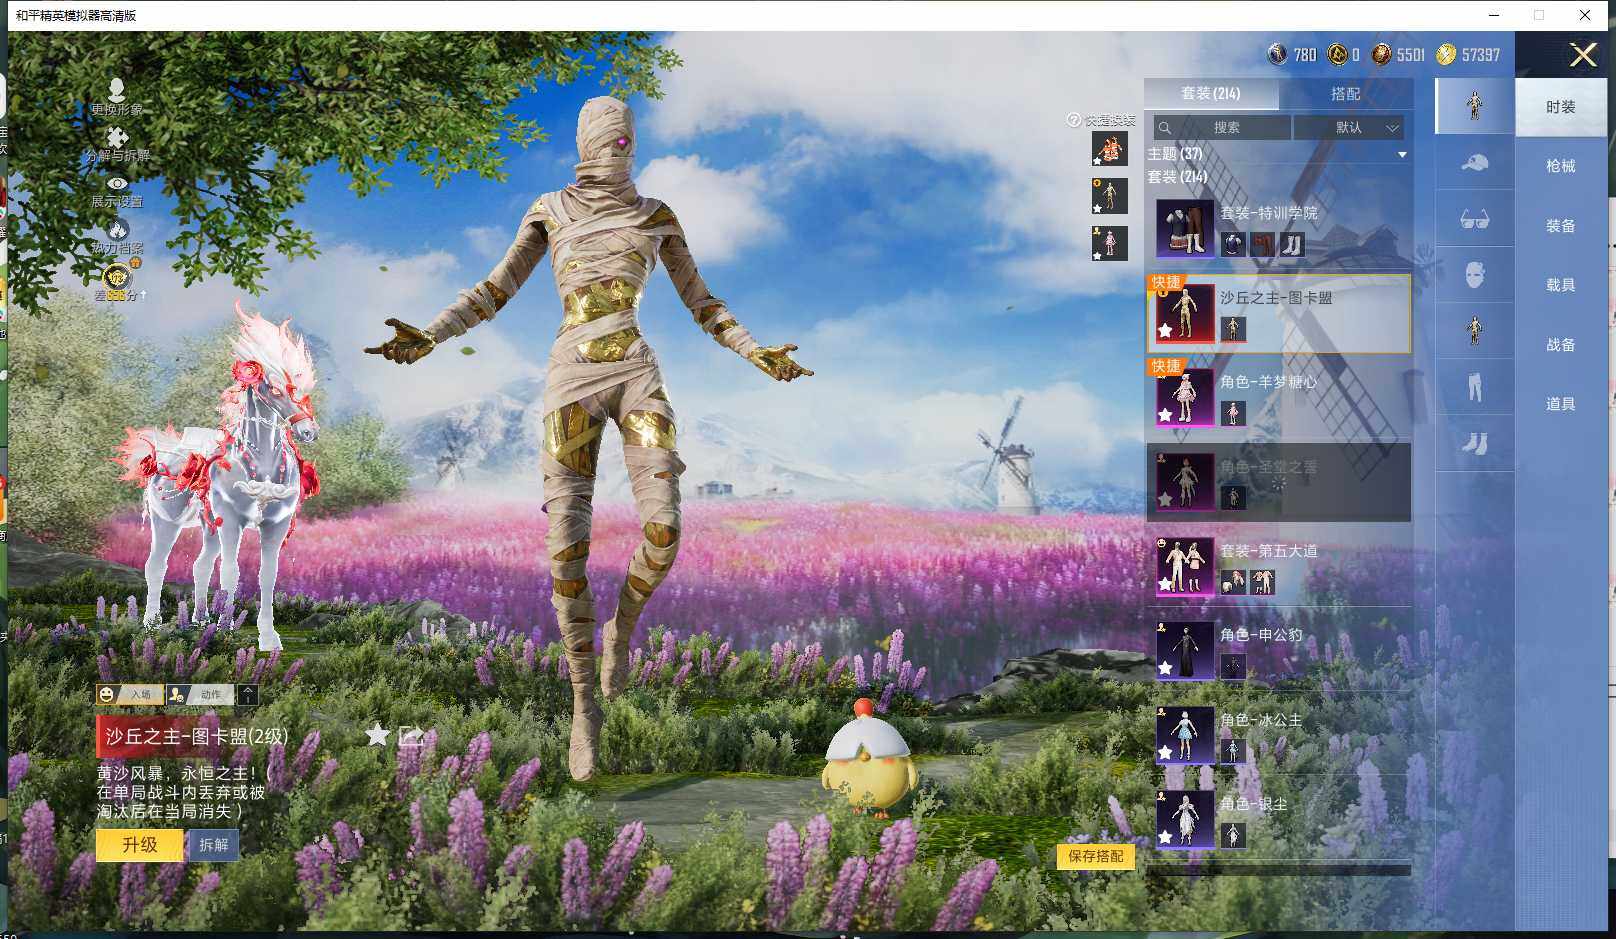This screenshot has width=1616, height=939.
Task: Open 快捷换装 help question mark
Action: (1074, 120)
